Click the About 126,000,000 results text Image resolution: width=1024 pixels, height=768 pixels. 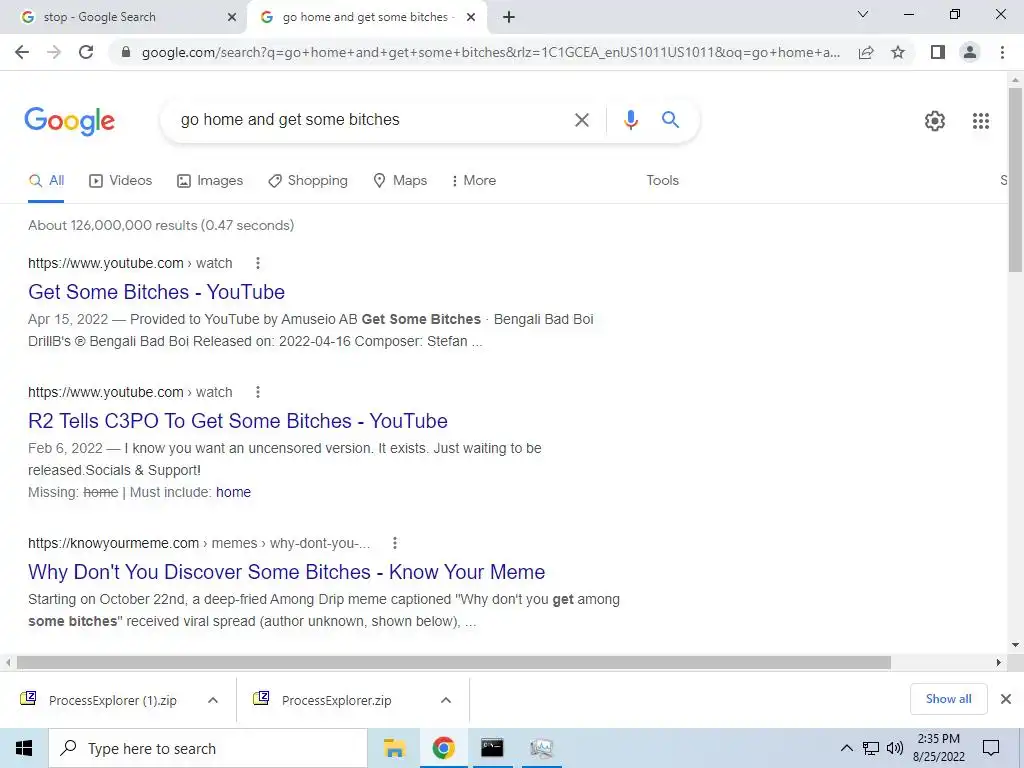point(161,225)
